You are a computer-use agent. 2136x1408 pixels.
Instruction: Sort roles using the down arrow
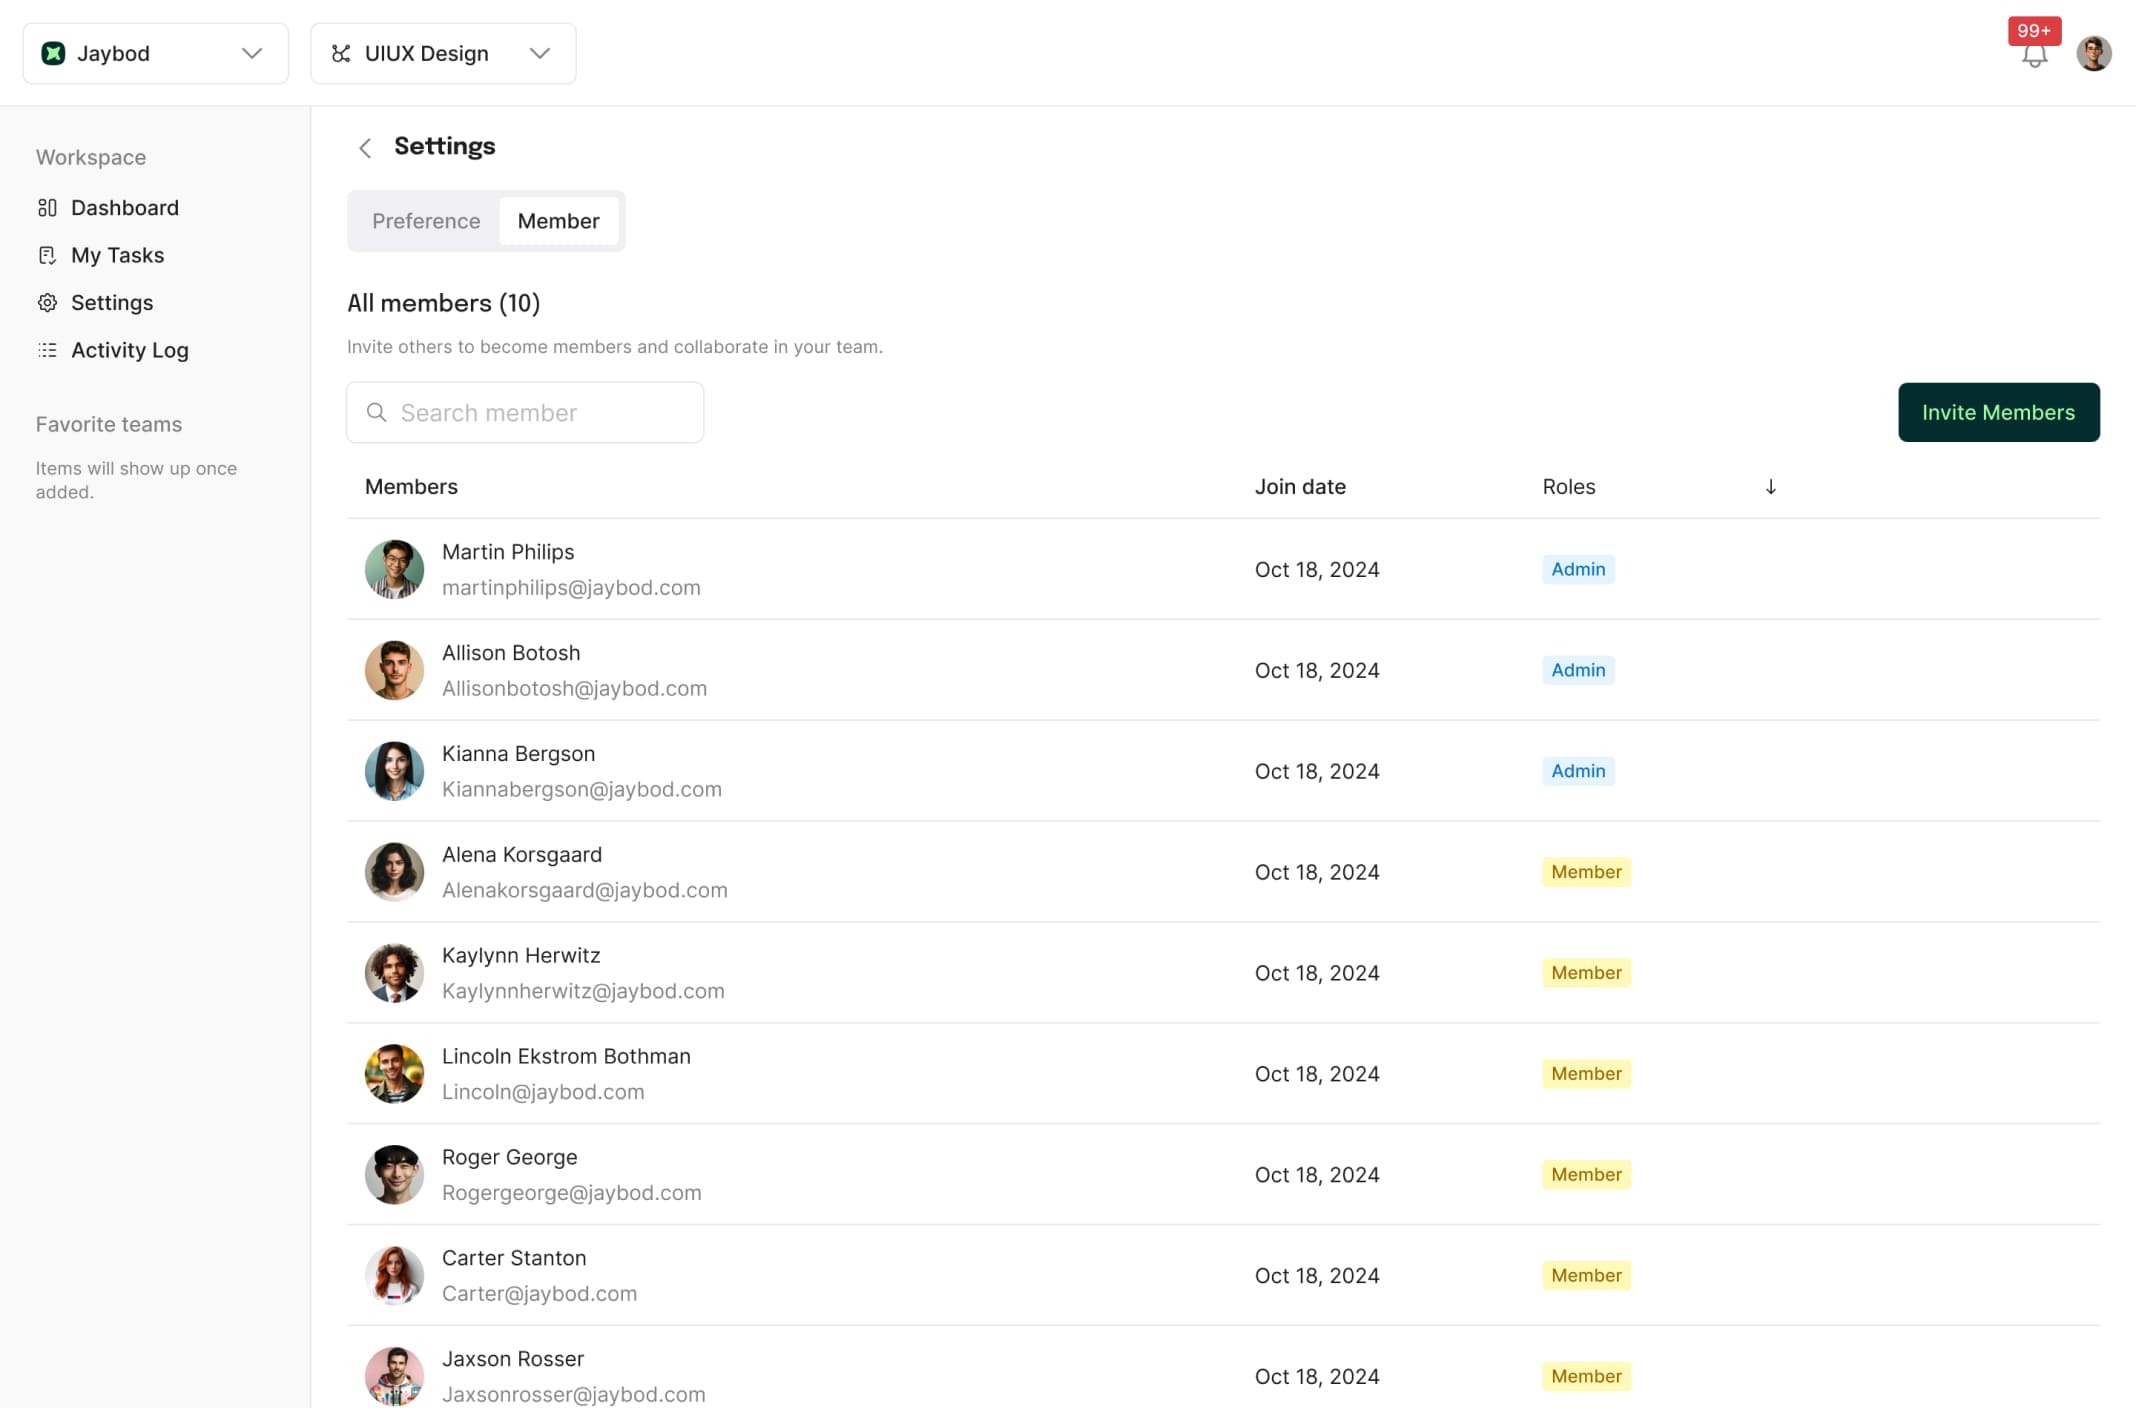tap(1770, 487)
